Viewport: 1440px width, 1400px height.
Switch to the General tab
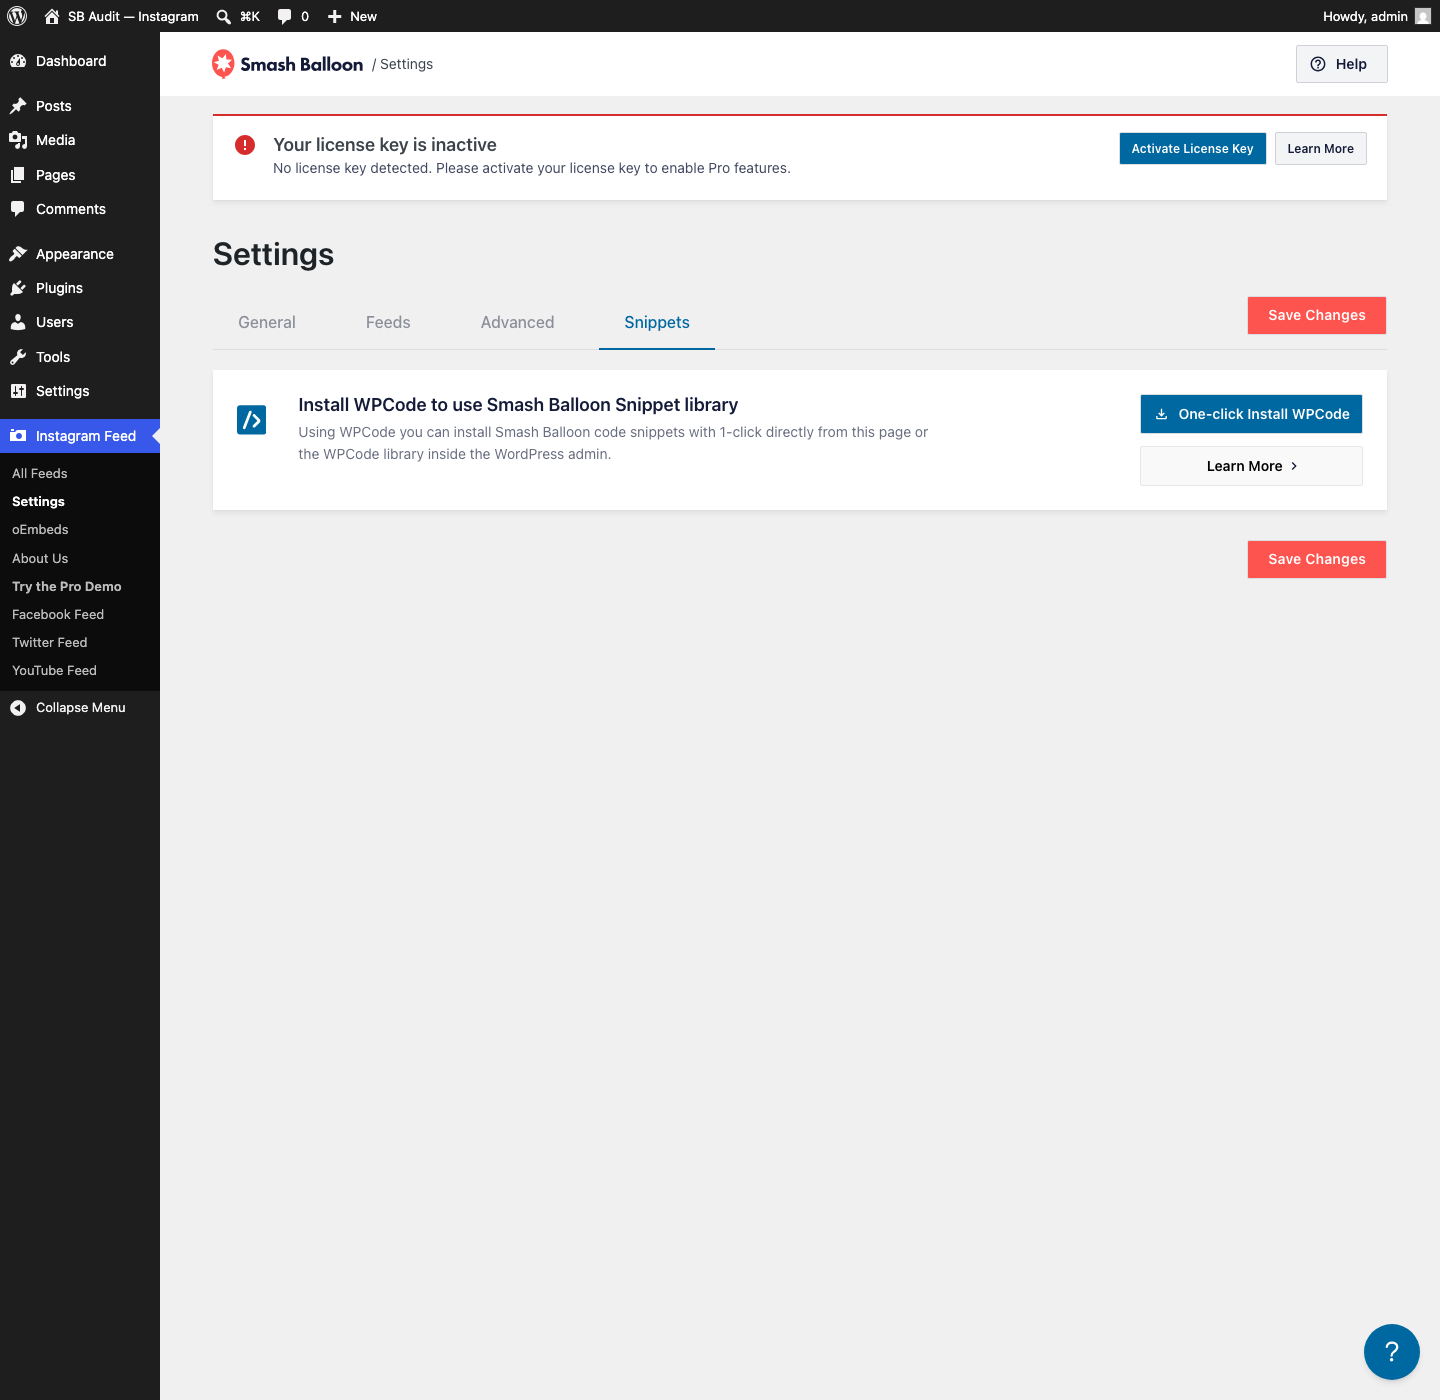coord(267,322)
